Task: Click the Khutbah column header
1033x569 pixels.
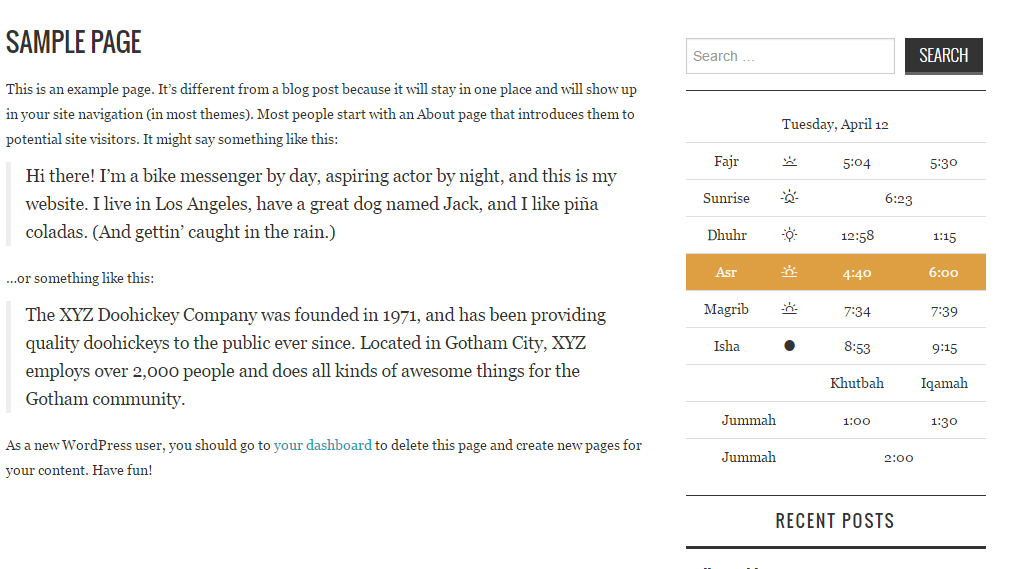Action: pos(856,383)
